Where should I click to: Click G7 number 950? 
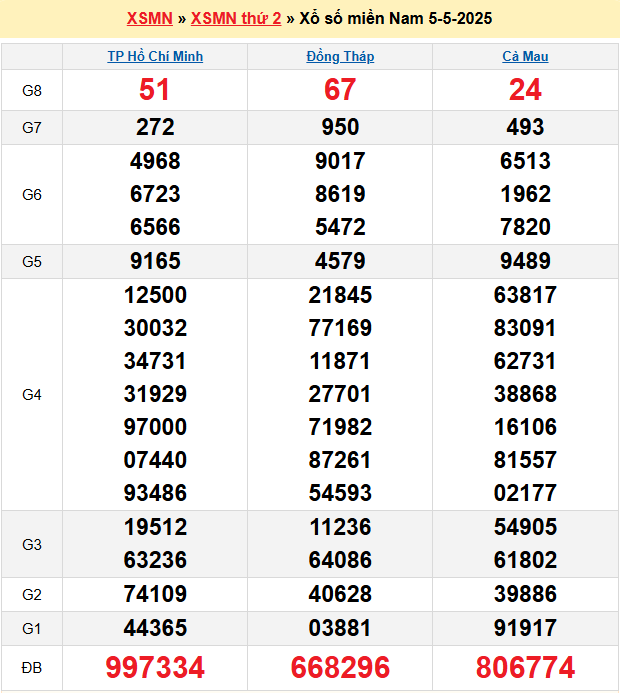pos(340,127)
